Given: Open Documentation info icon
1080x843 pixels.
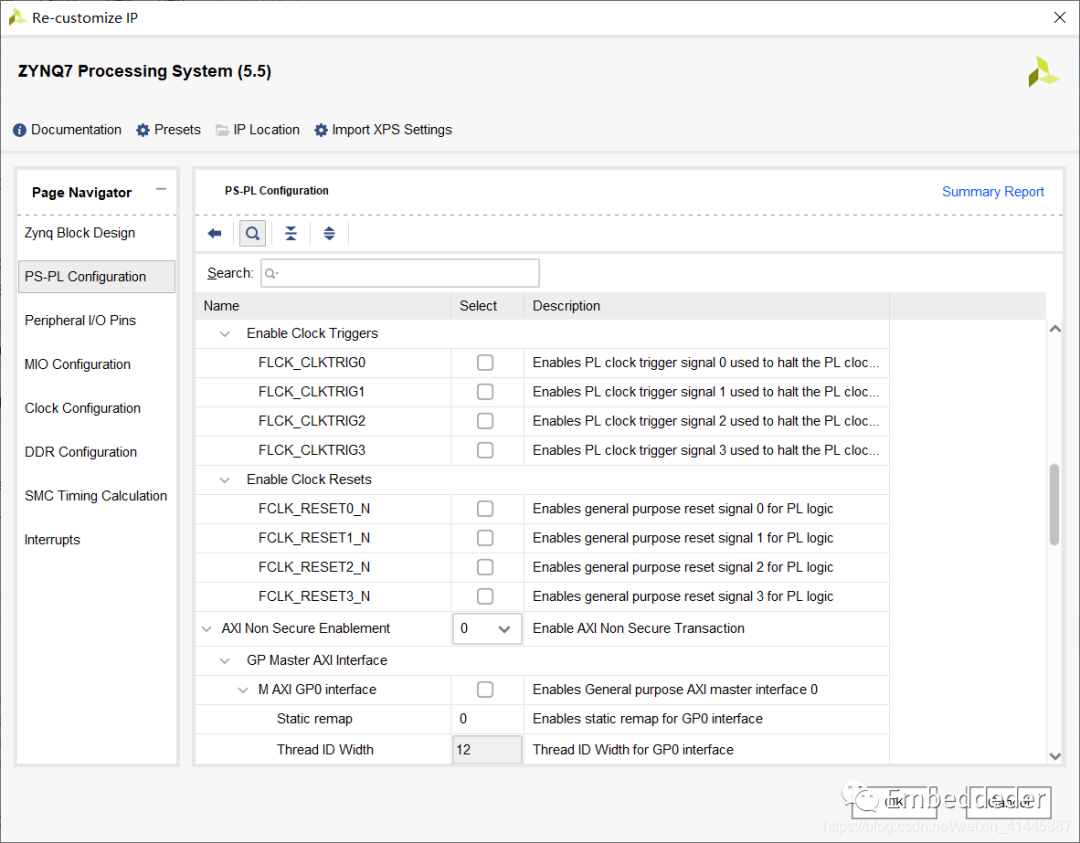Looking at the screenshot, I should 20,130.
